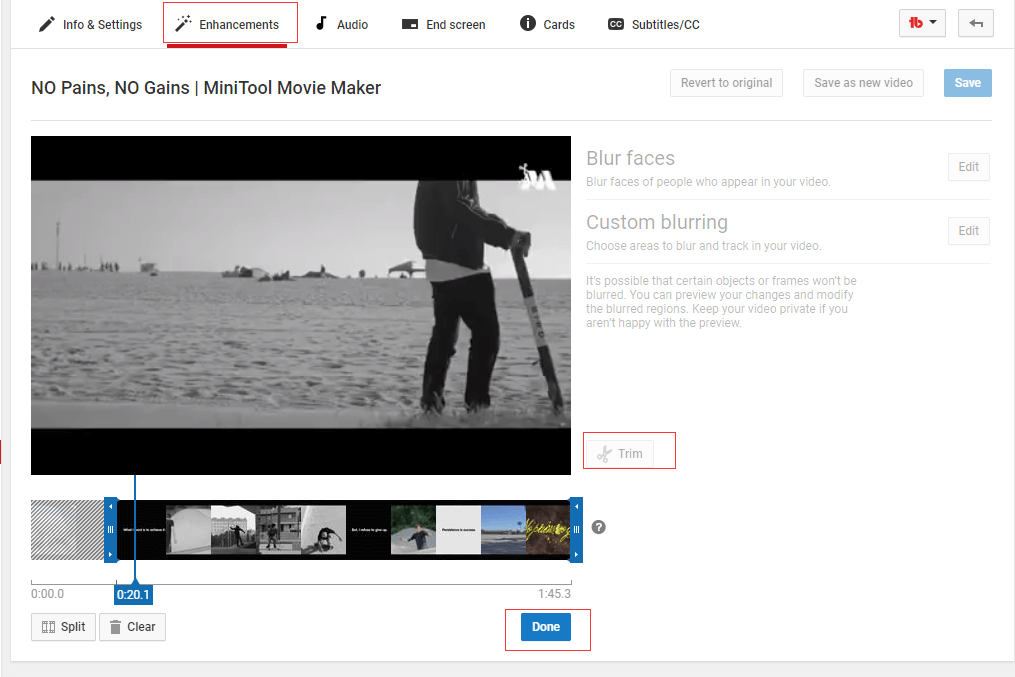The height and width of the screenshot is (677, 1015).
Task: Click the 0:20.1 playhead marker
Action: pos(133,594)
